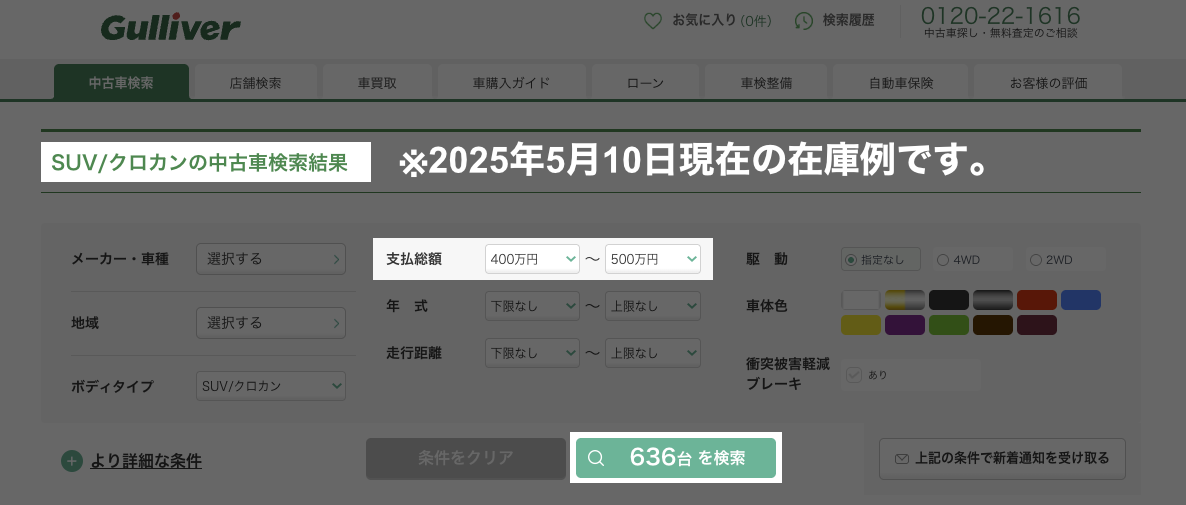Click the 支払総額 label
1186x505 pixels.
pos(414,259)
